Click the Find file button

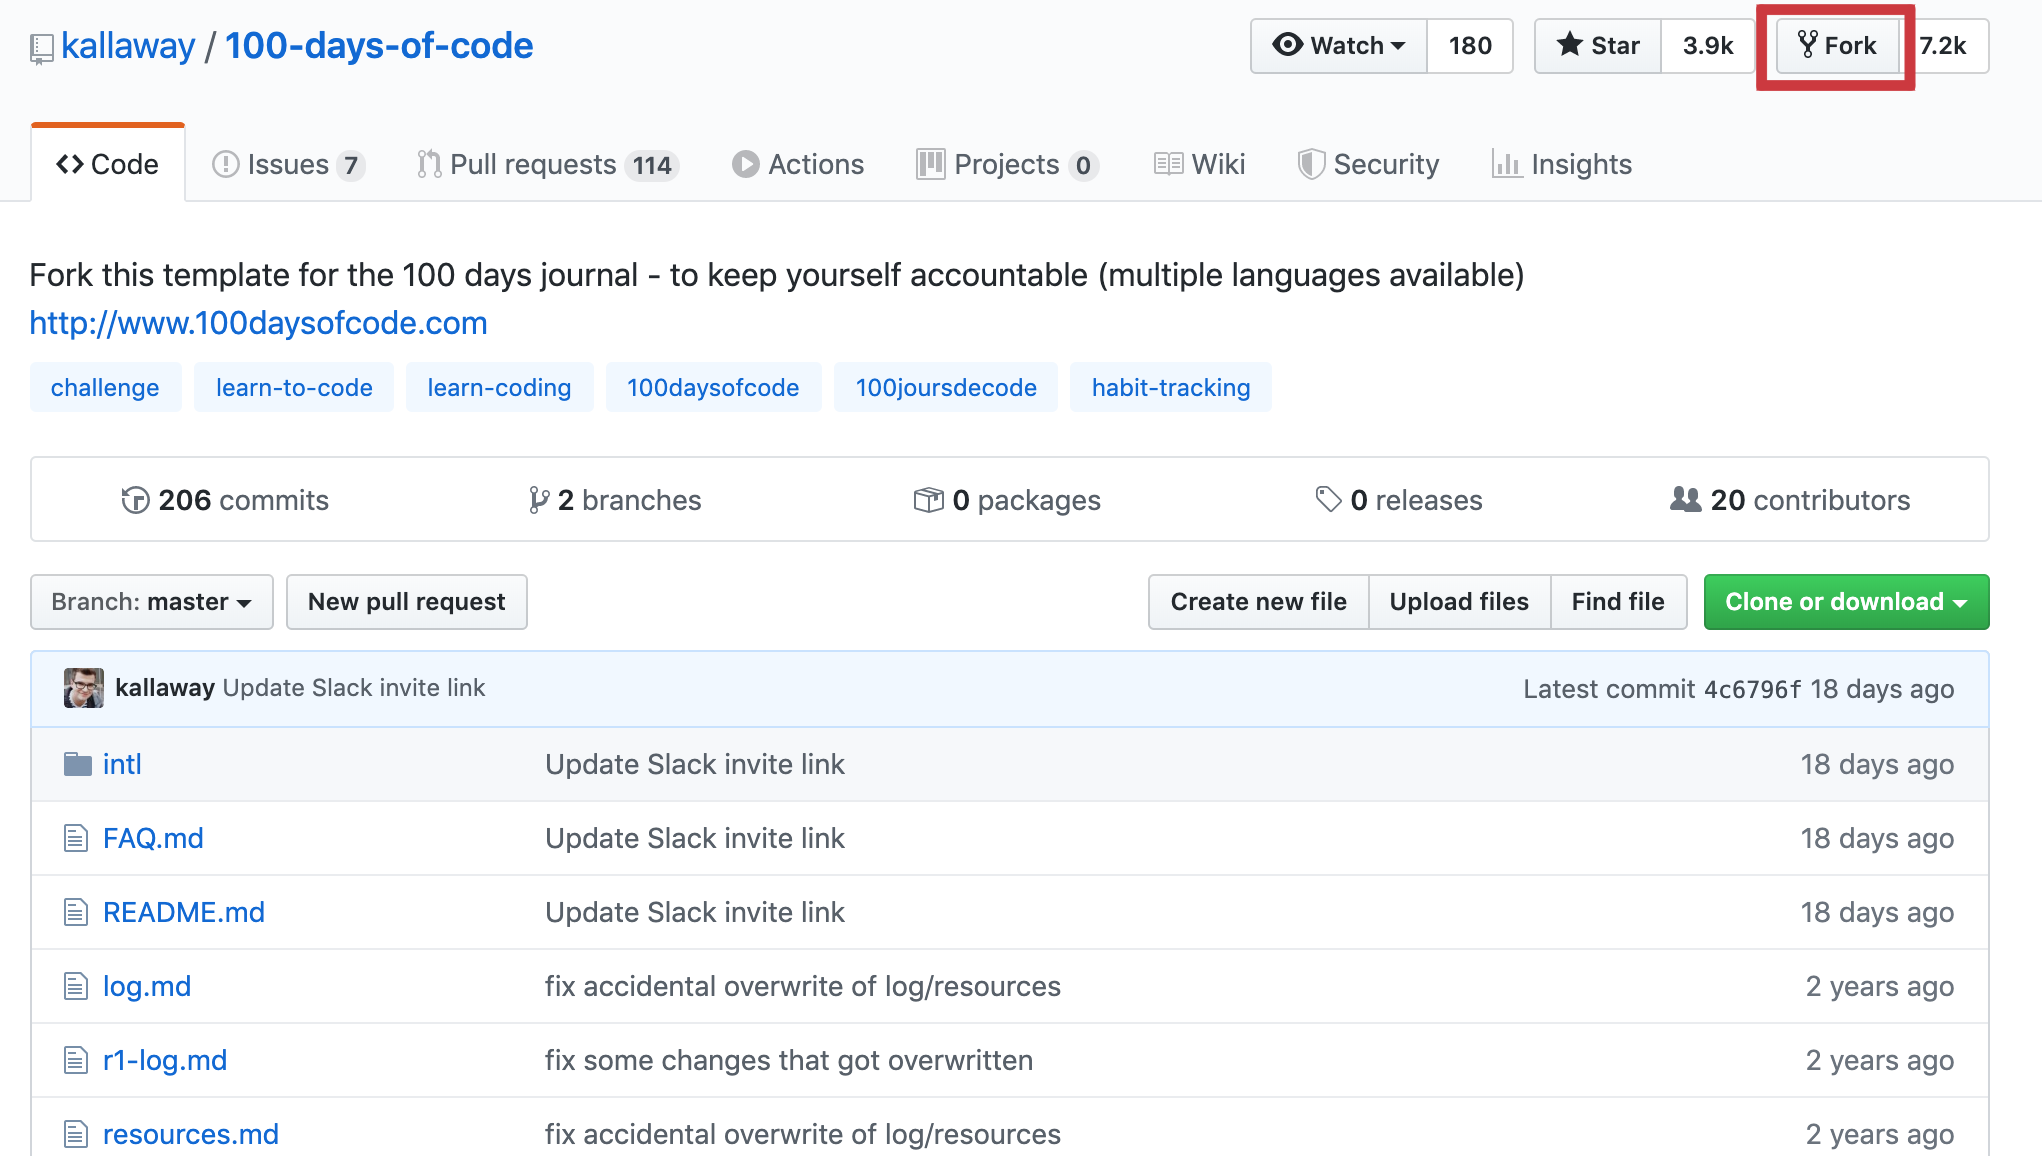click(x=1618, y=602)
